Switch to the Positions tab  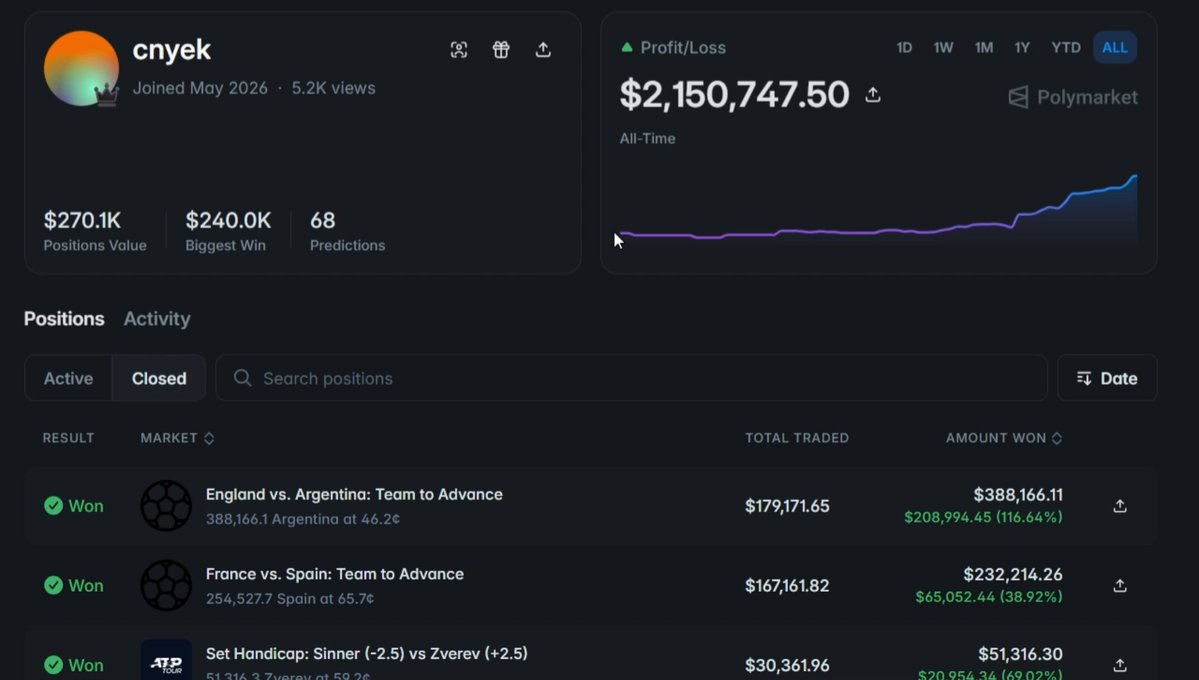(x=64, y=318)
